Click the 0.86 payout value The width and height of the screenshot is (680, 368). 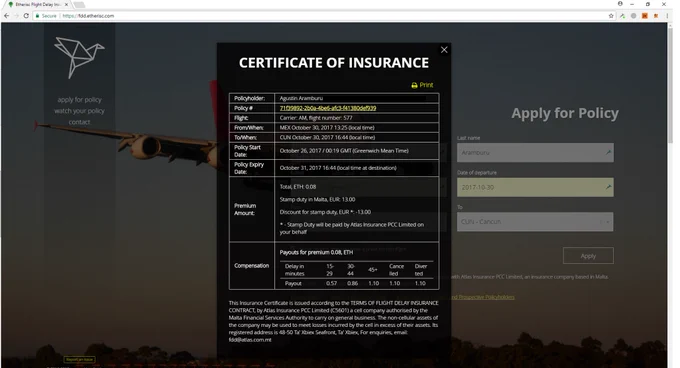[x=352, y=283]
